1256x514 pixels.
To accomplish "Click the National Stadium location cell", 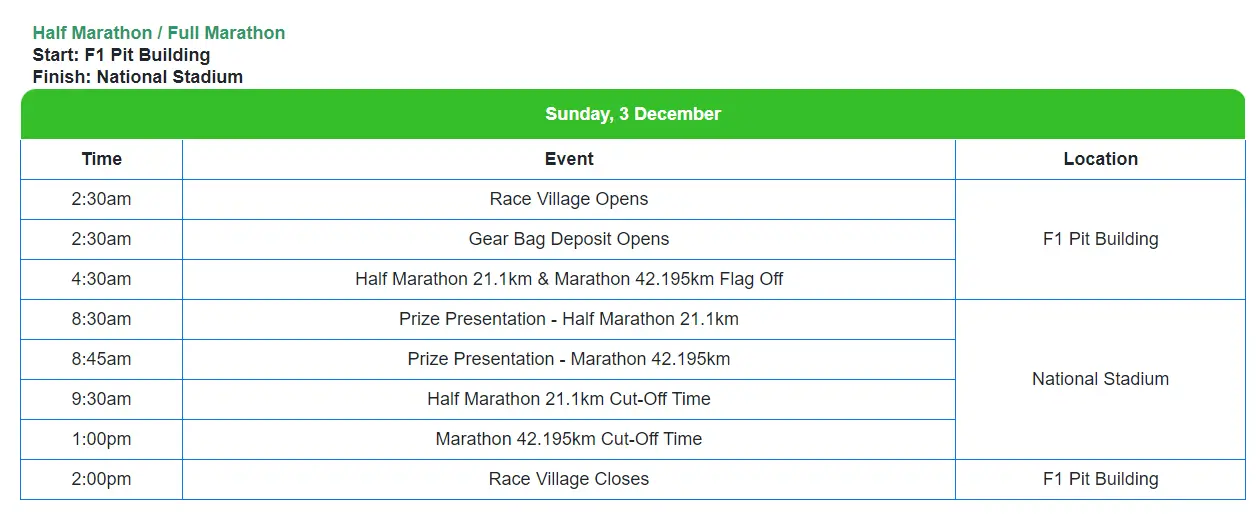I will (x=1101, y=379).
